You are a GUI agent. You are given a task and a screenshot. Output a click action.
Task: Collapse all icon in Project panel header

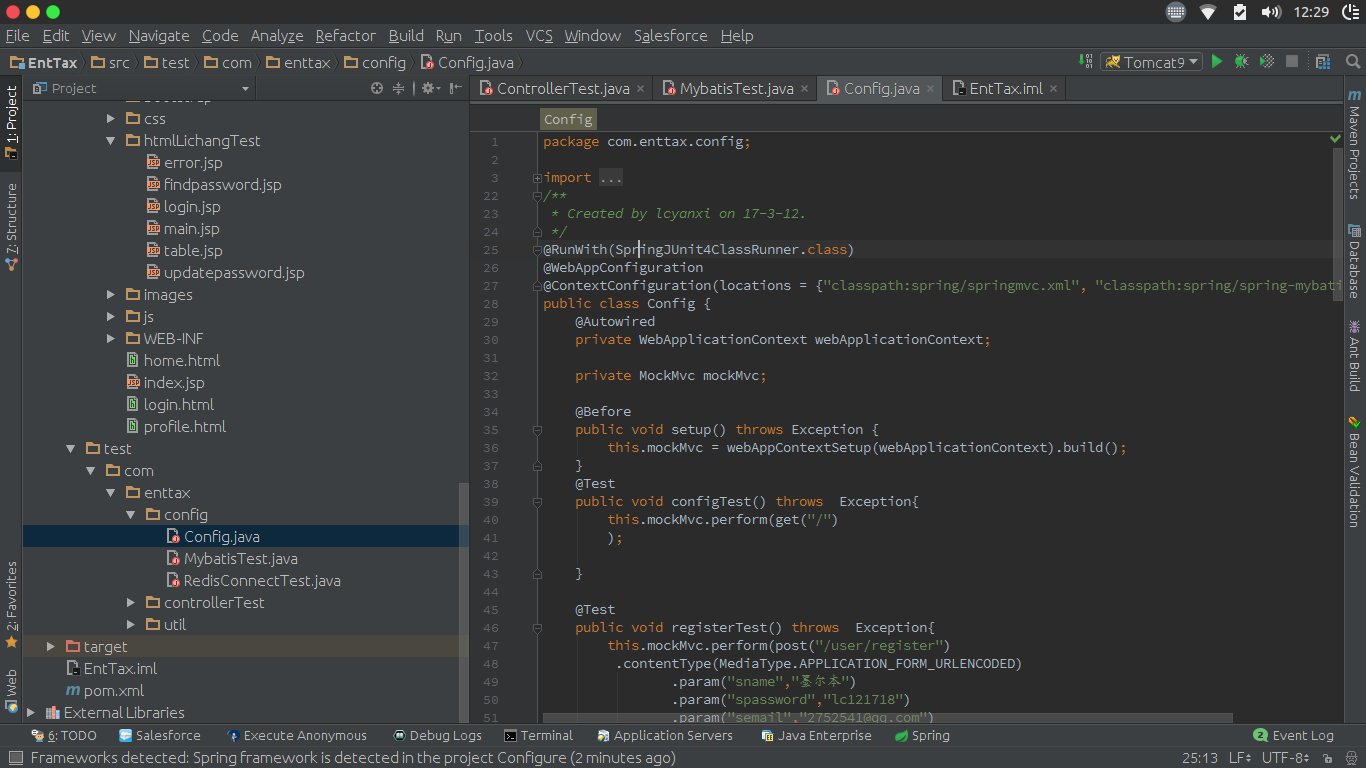(x=398, y=88)
